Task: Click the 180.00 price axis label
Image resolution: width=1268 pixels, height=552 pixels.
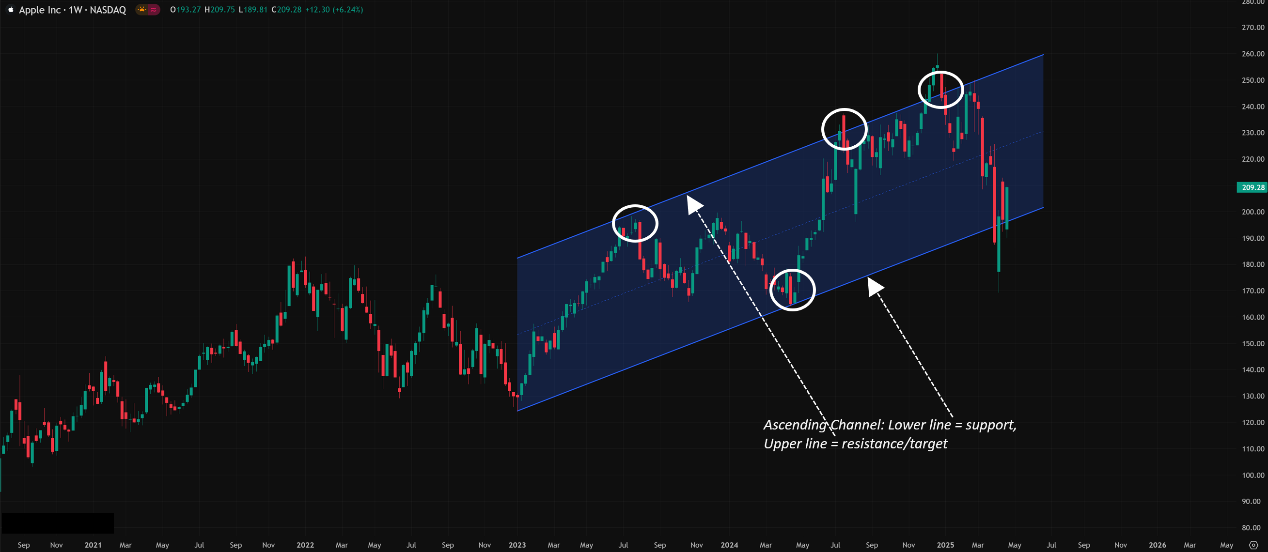Action: (1252, 265)
